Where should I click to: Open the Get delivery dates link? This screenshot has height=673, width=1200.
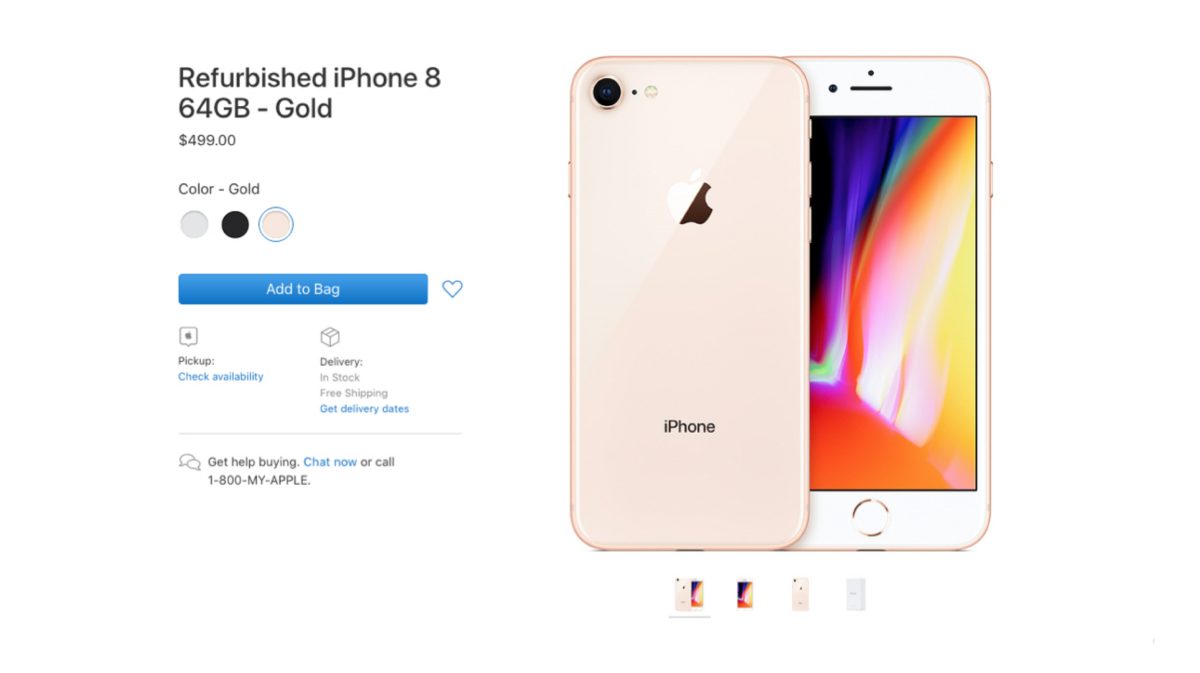(364, 409)
